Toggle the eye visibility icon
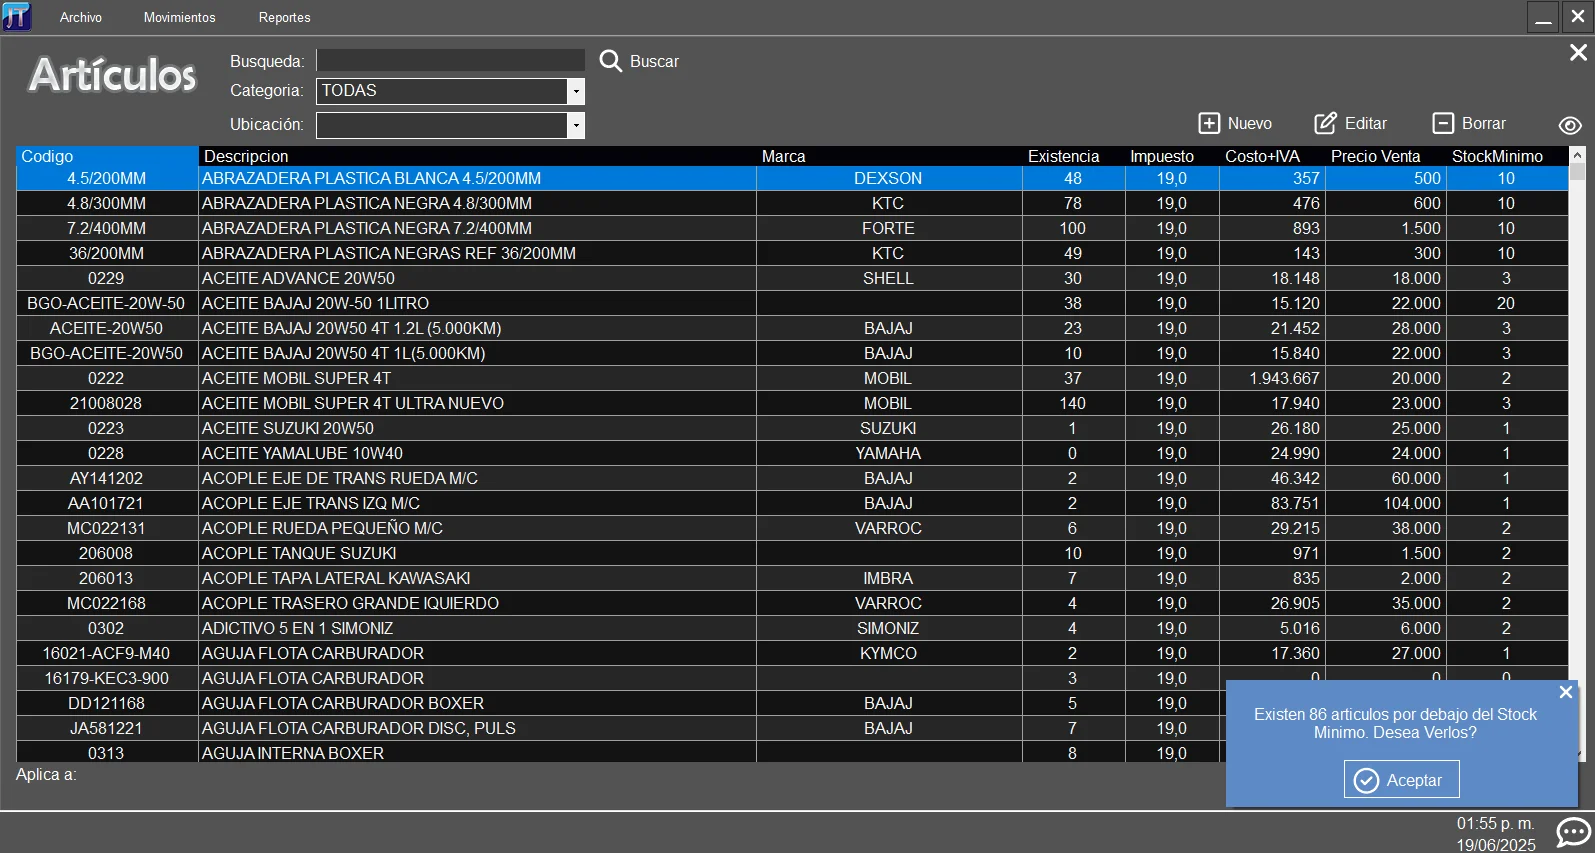This screenshot has height=853, width=1595. point(1570,125)
